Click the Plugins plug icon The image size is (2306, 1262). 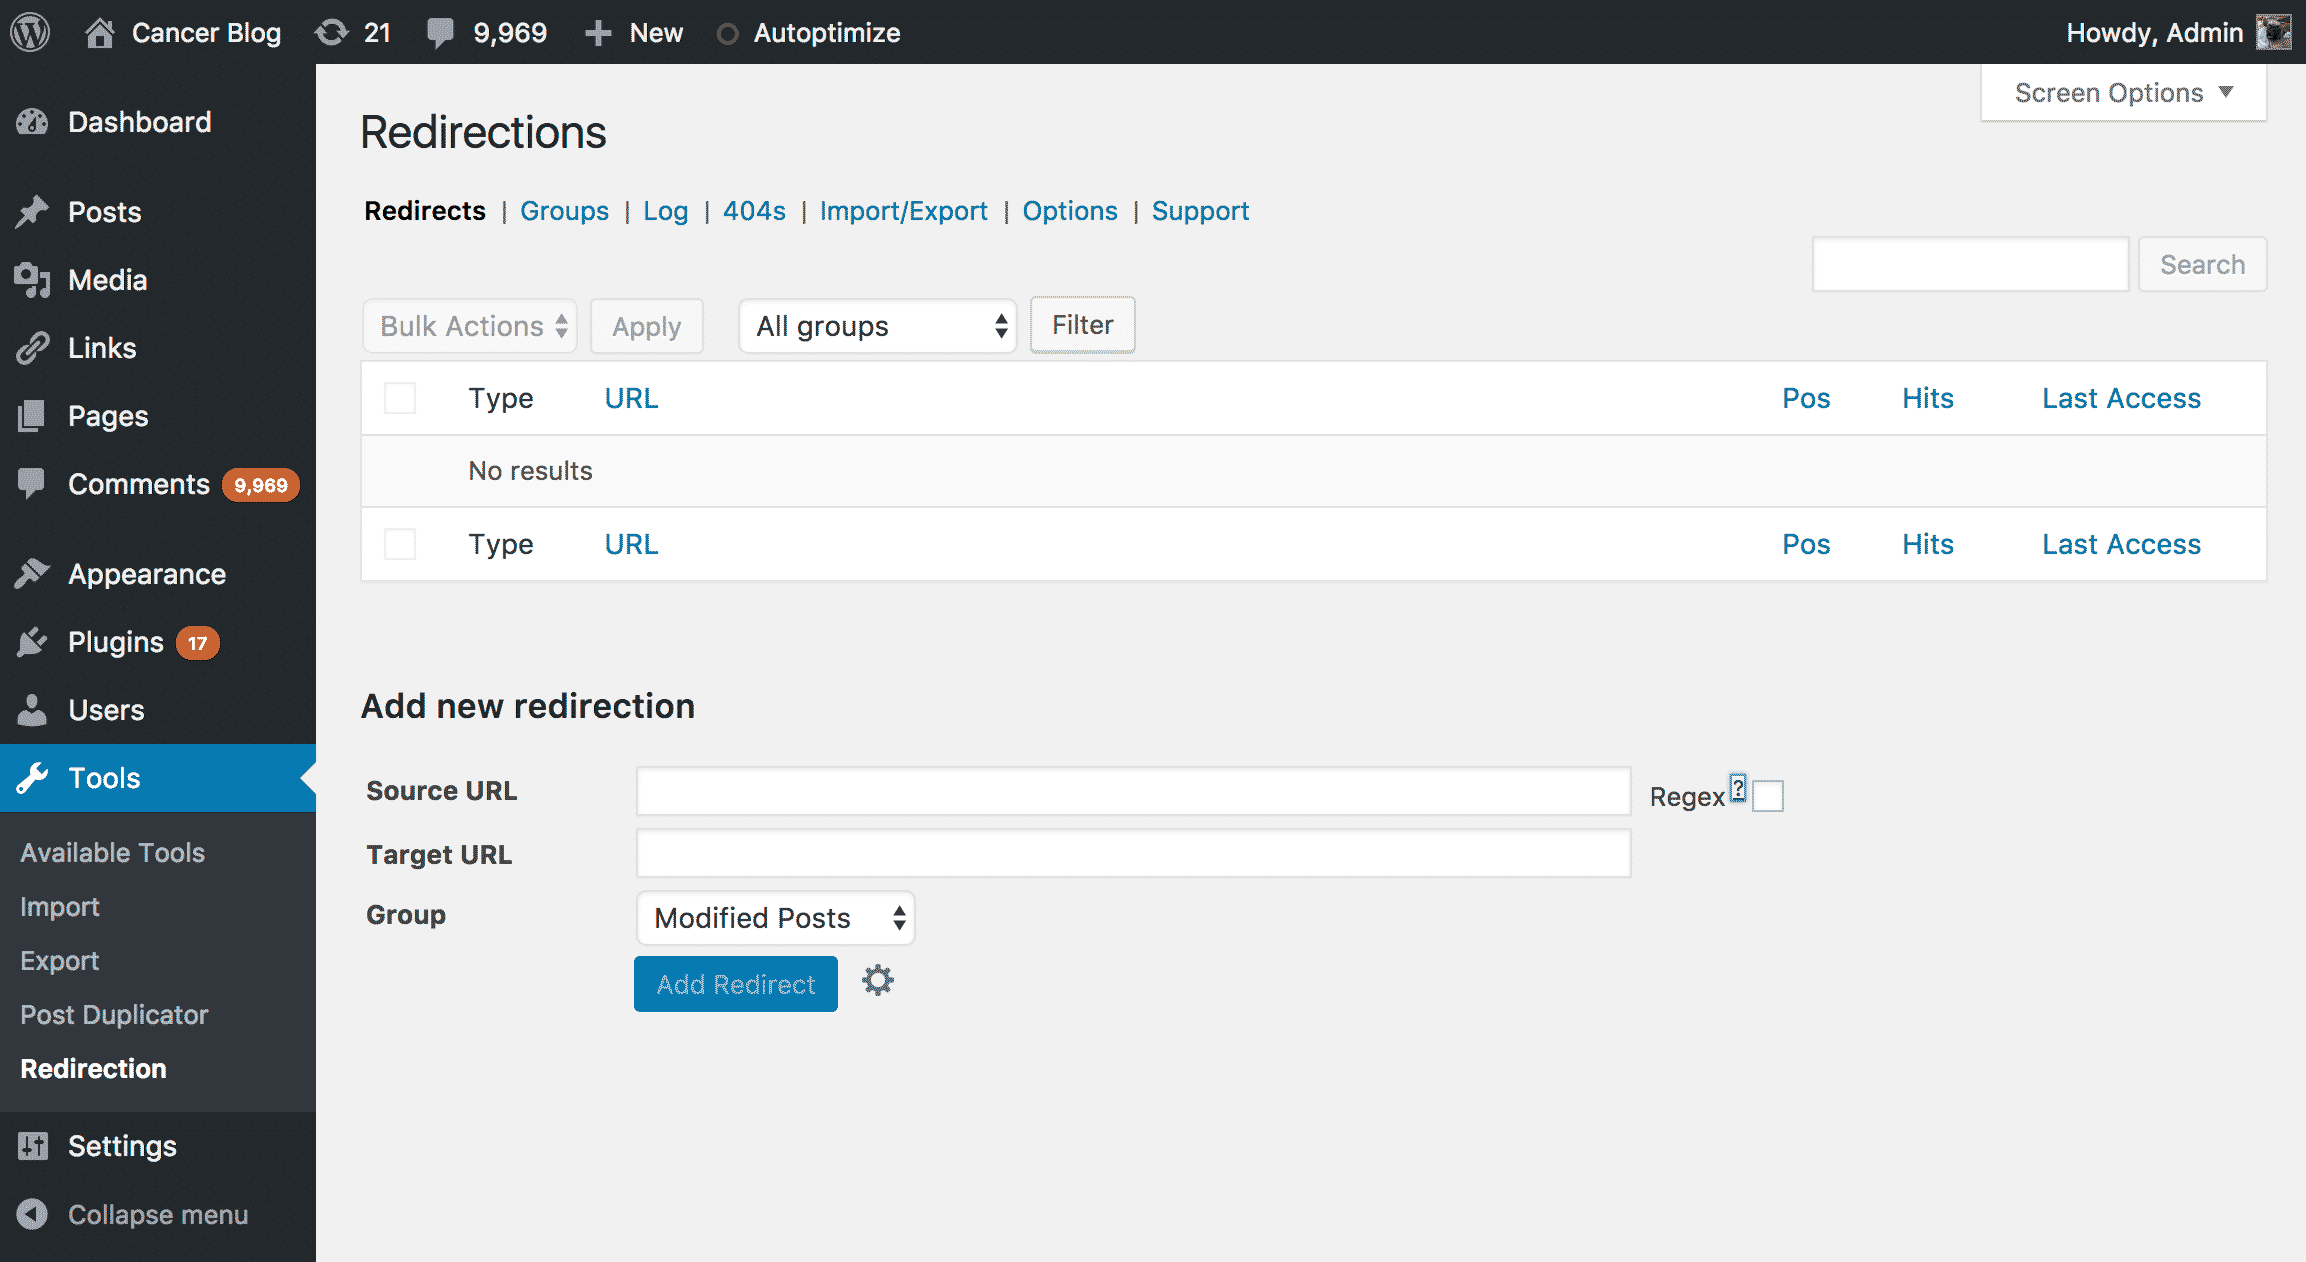pos(32,642)
